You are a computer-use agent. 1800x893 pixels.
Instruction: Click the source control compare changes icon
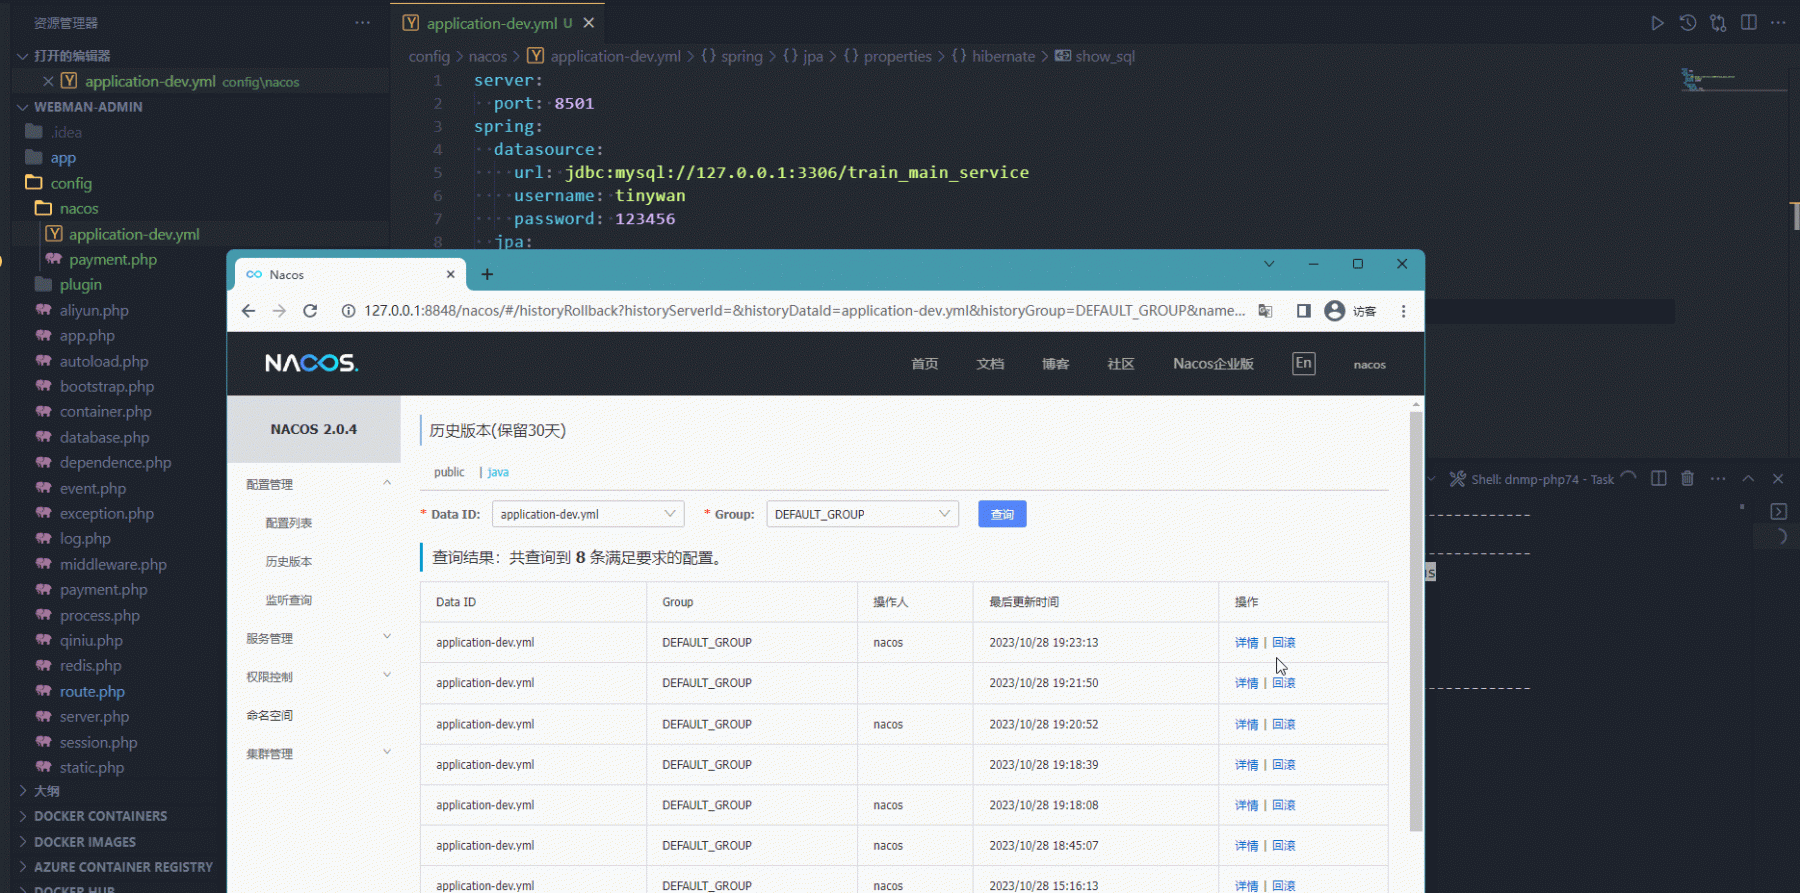(1718, 23)
